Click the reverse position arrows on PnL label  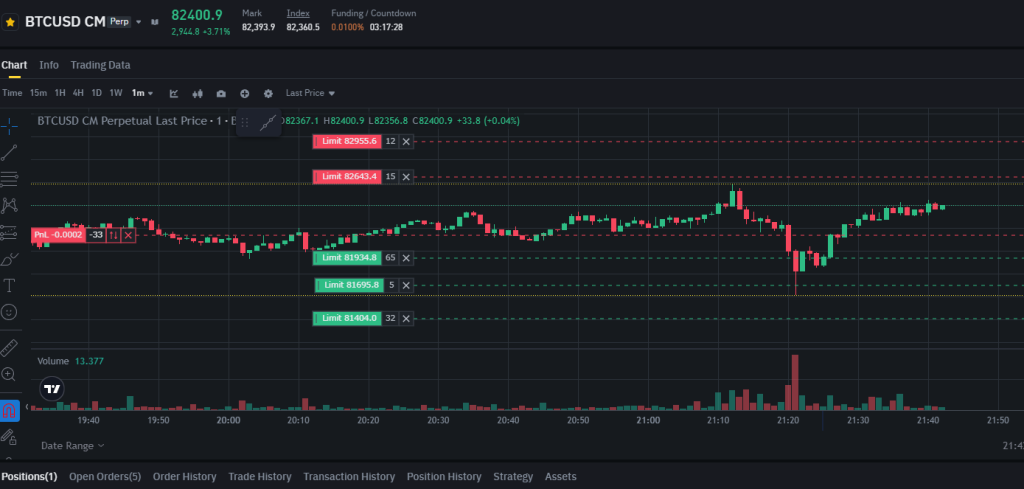114,235
